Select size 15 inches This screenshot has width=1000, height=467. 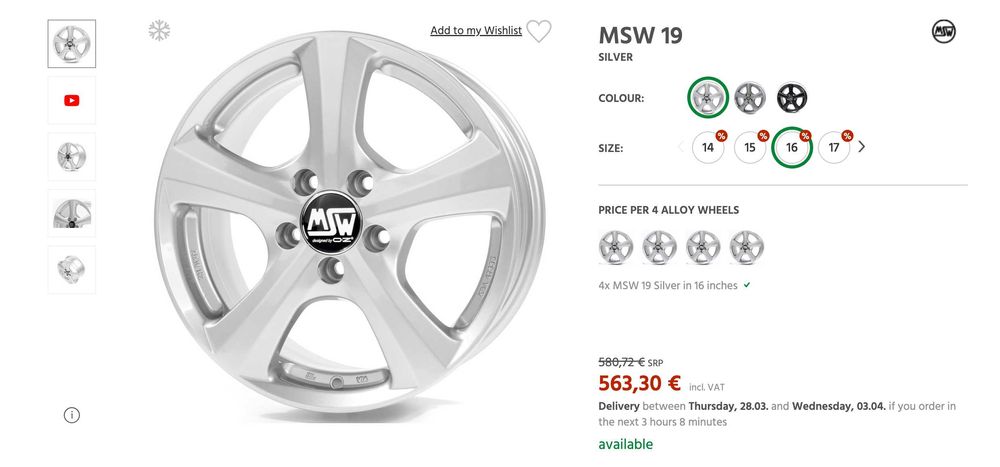pos(750,147)
